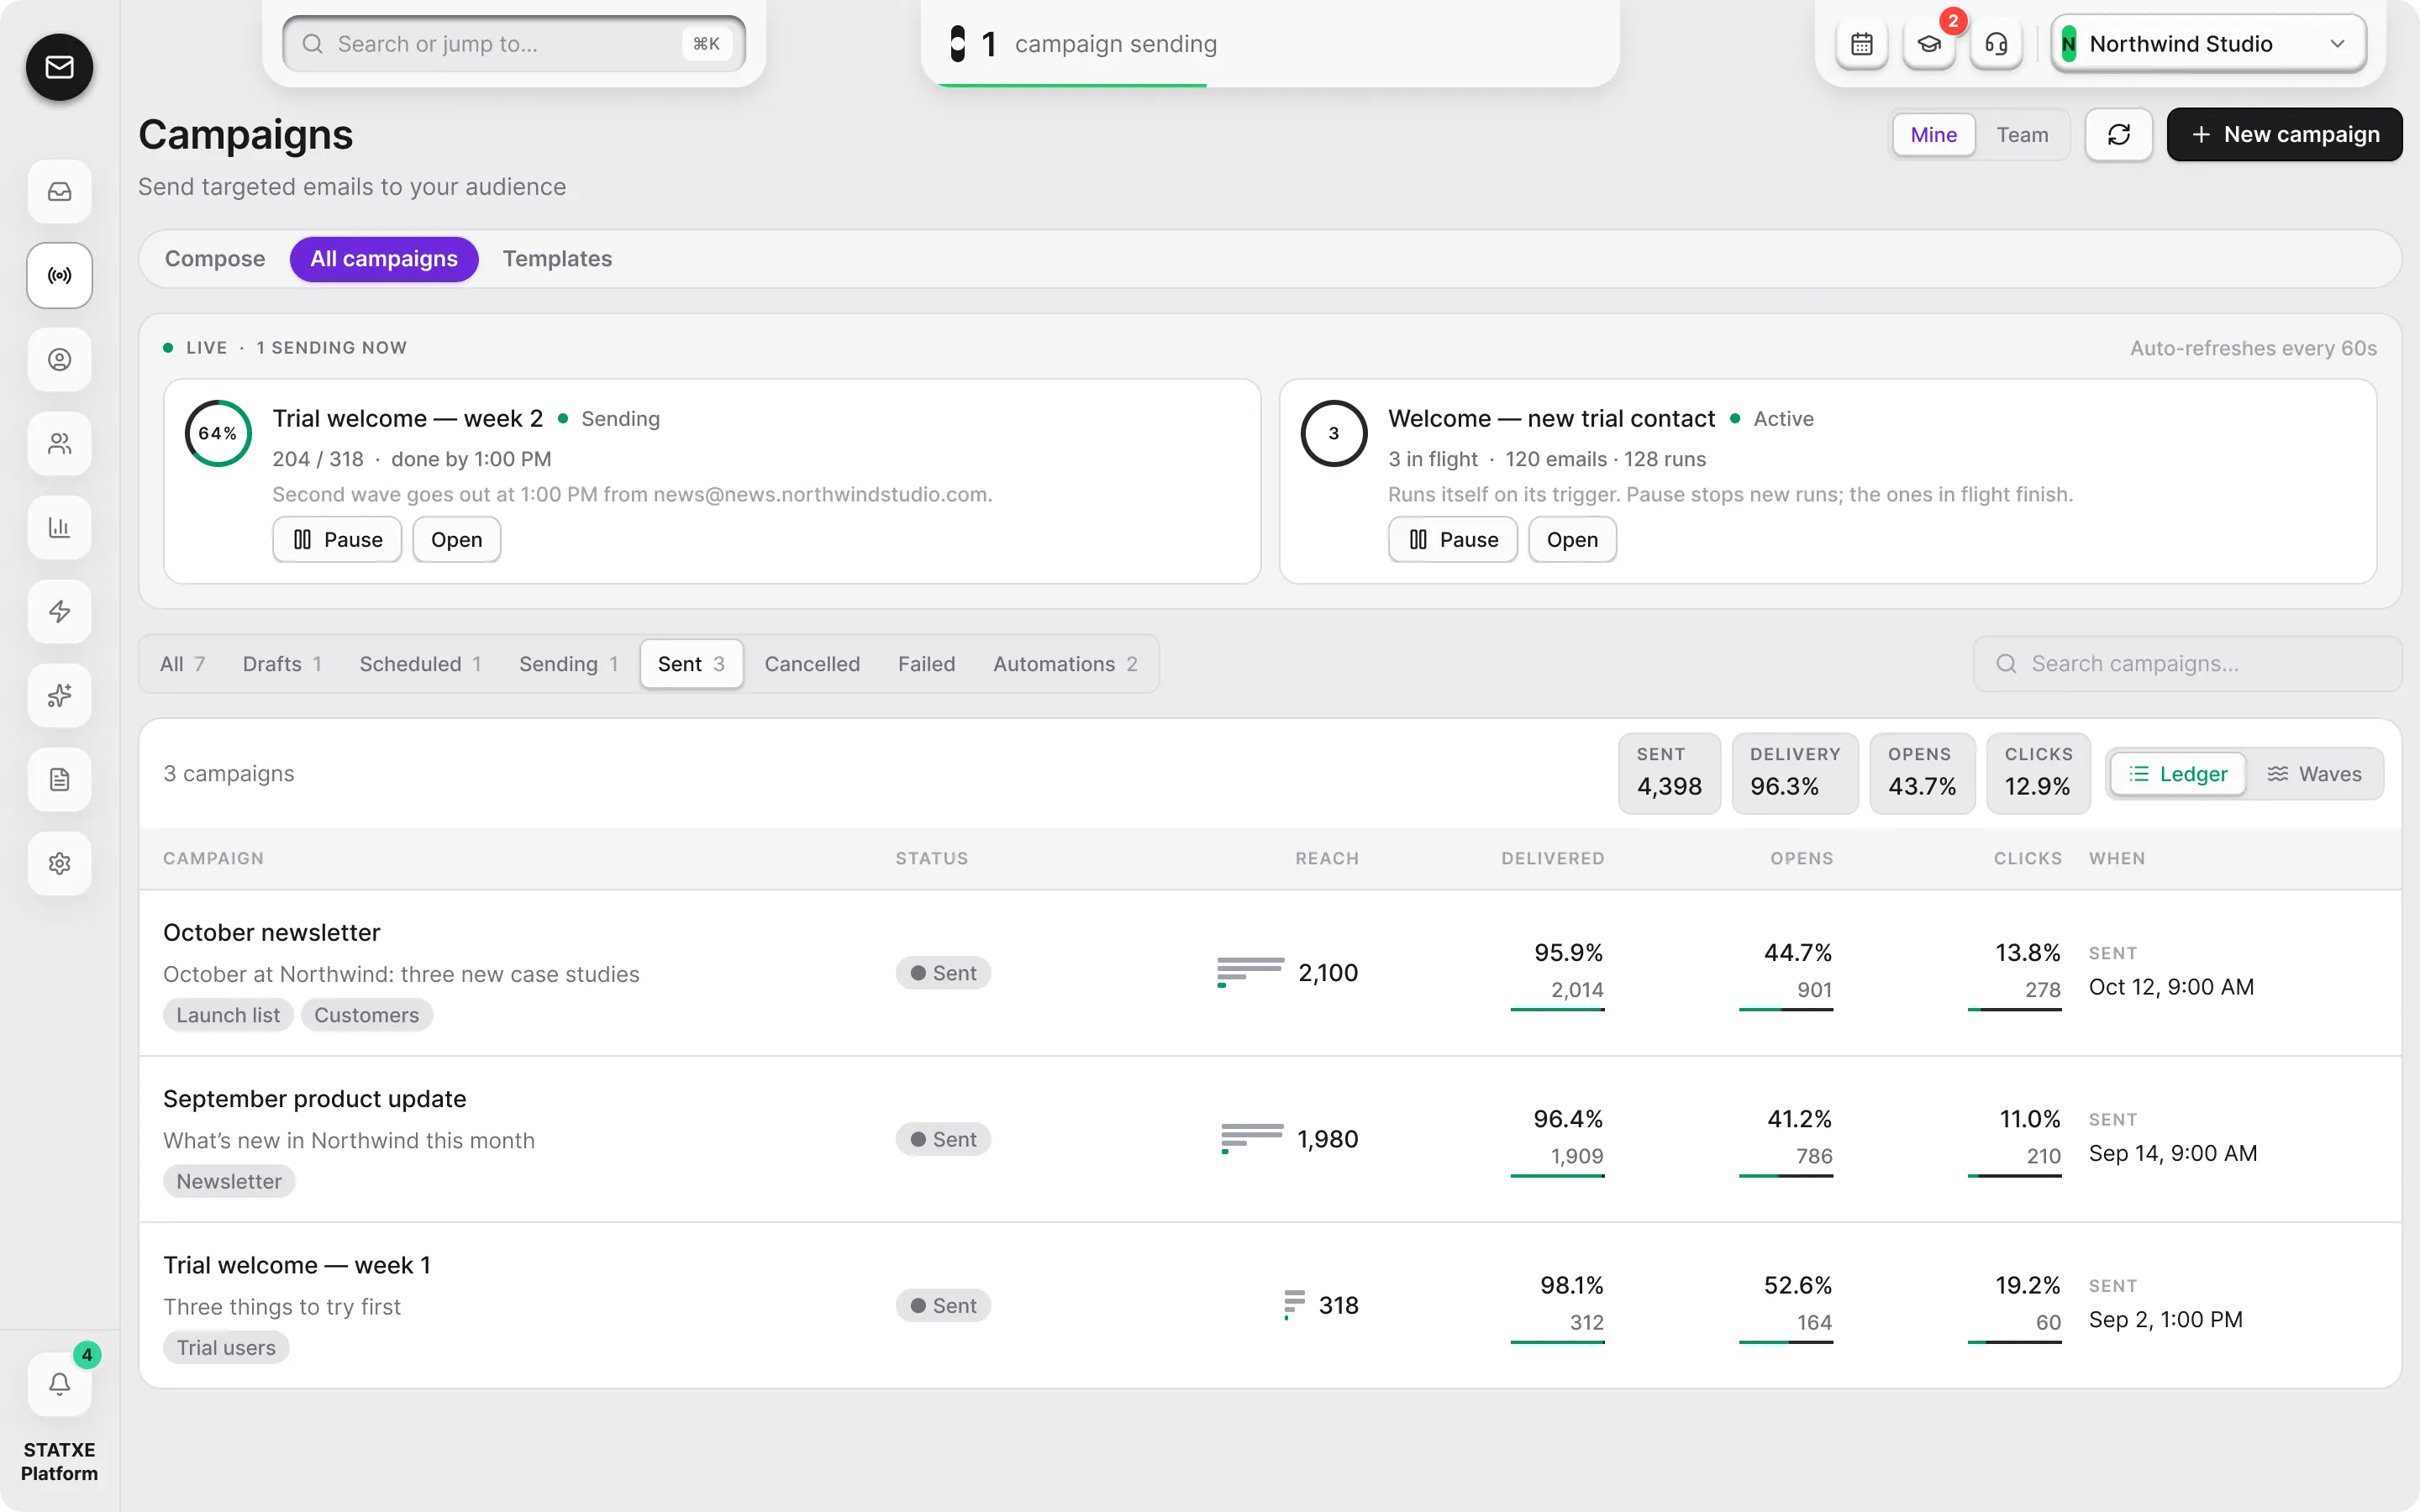2420x1512 pixels.
Task: Click the CLICKS 12.9% summary stat
Action: coord(2038,773)
